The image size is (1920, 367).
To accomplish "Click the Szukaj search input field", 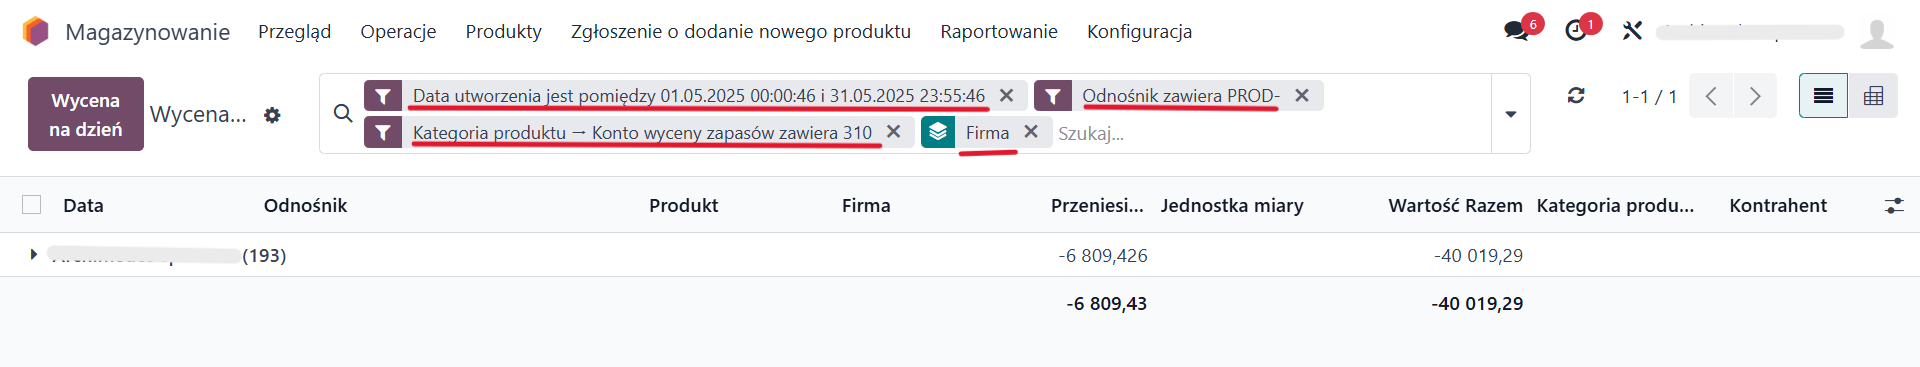I will click(x=1270, y=133).
